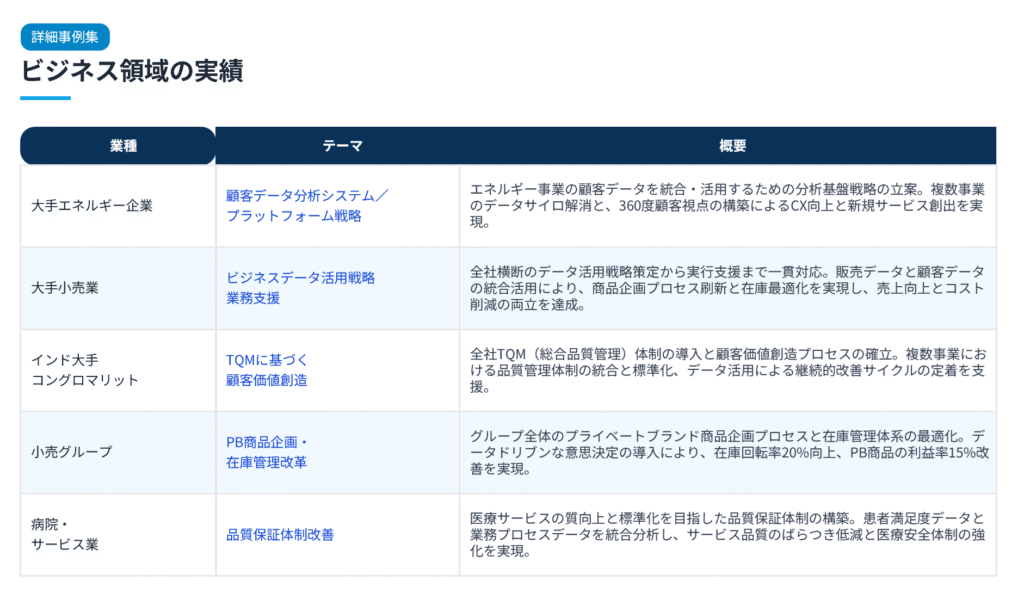Follow the TQMに基づく顧客価値創造 link
The width and height of the screenshot is (1024, 606).
click(267, 370)
